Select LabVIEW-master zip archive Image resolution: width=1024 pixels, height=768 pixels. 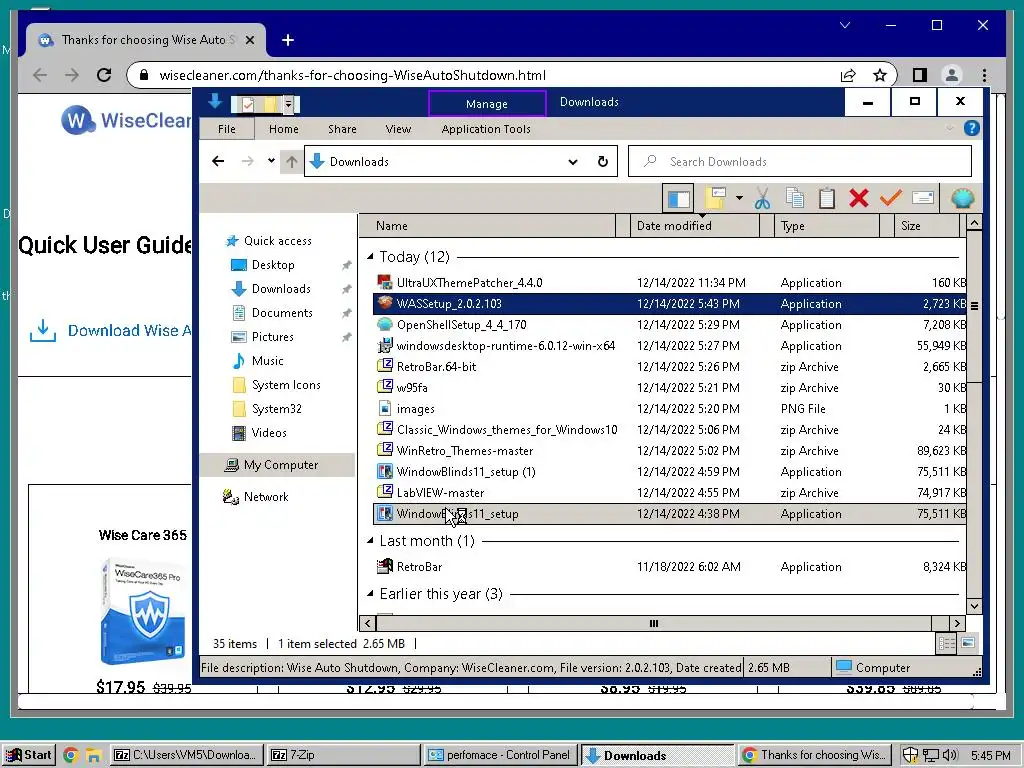tap(669, 492)
